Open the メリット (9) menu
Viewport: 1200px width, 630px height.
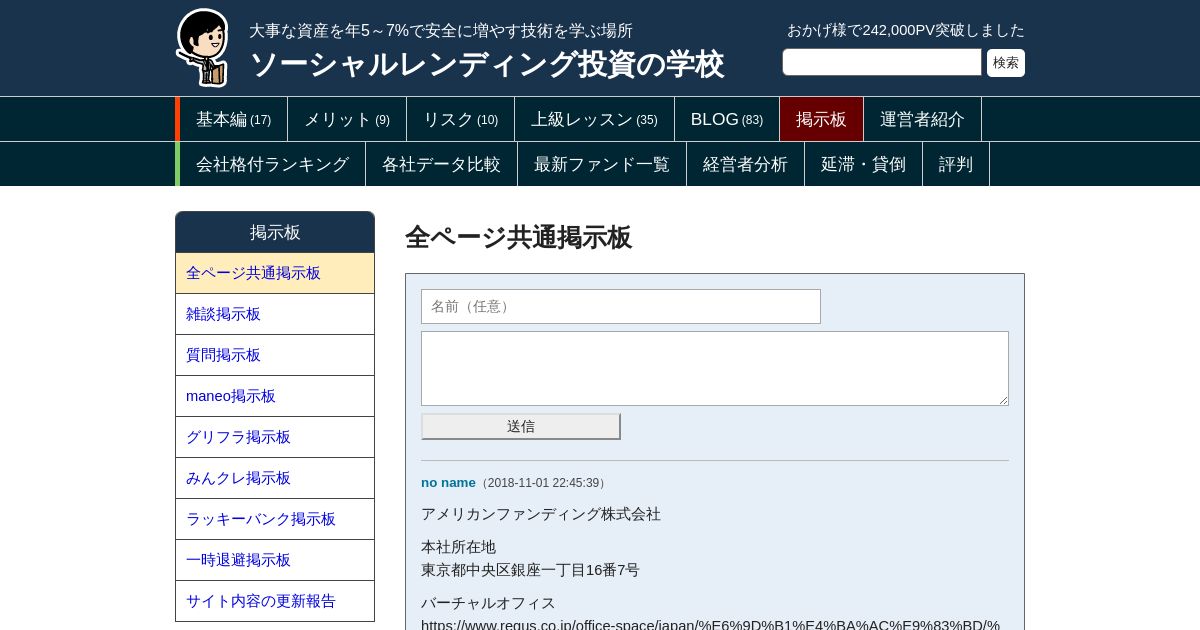(x=347, y=119)
